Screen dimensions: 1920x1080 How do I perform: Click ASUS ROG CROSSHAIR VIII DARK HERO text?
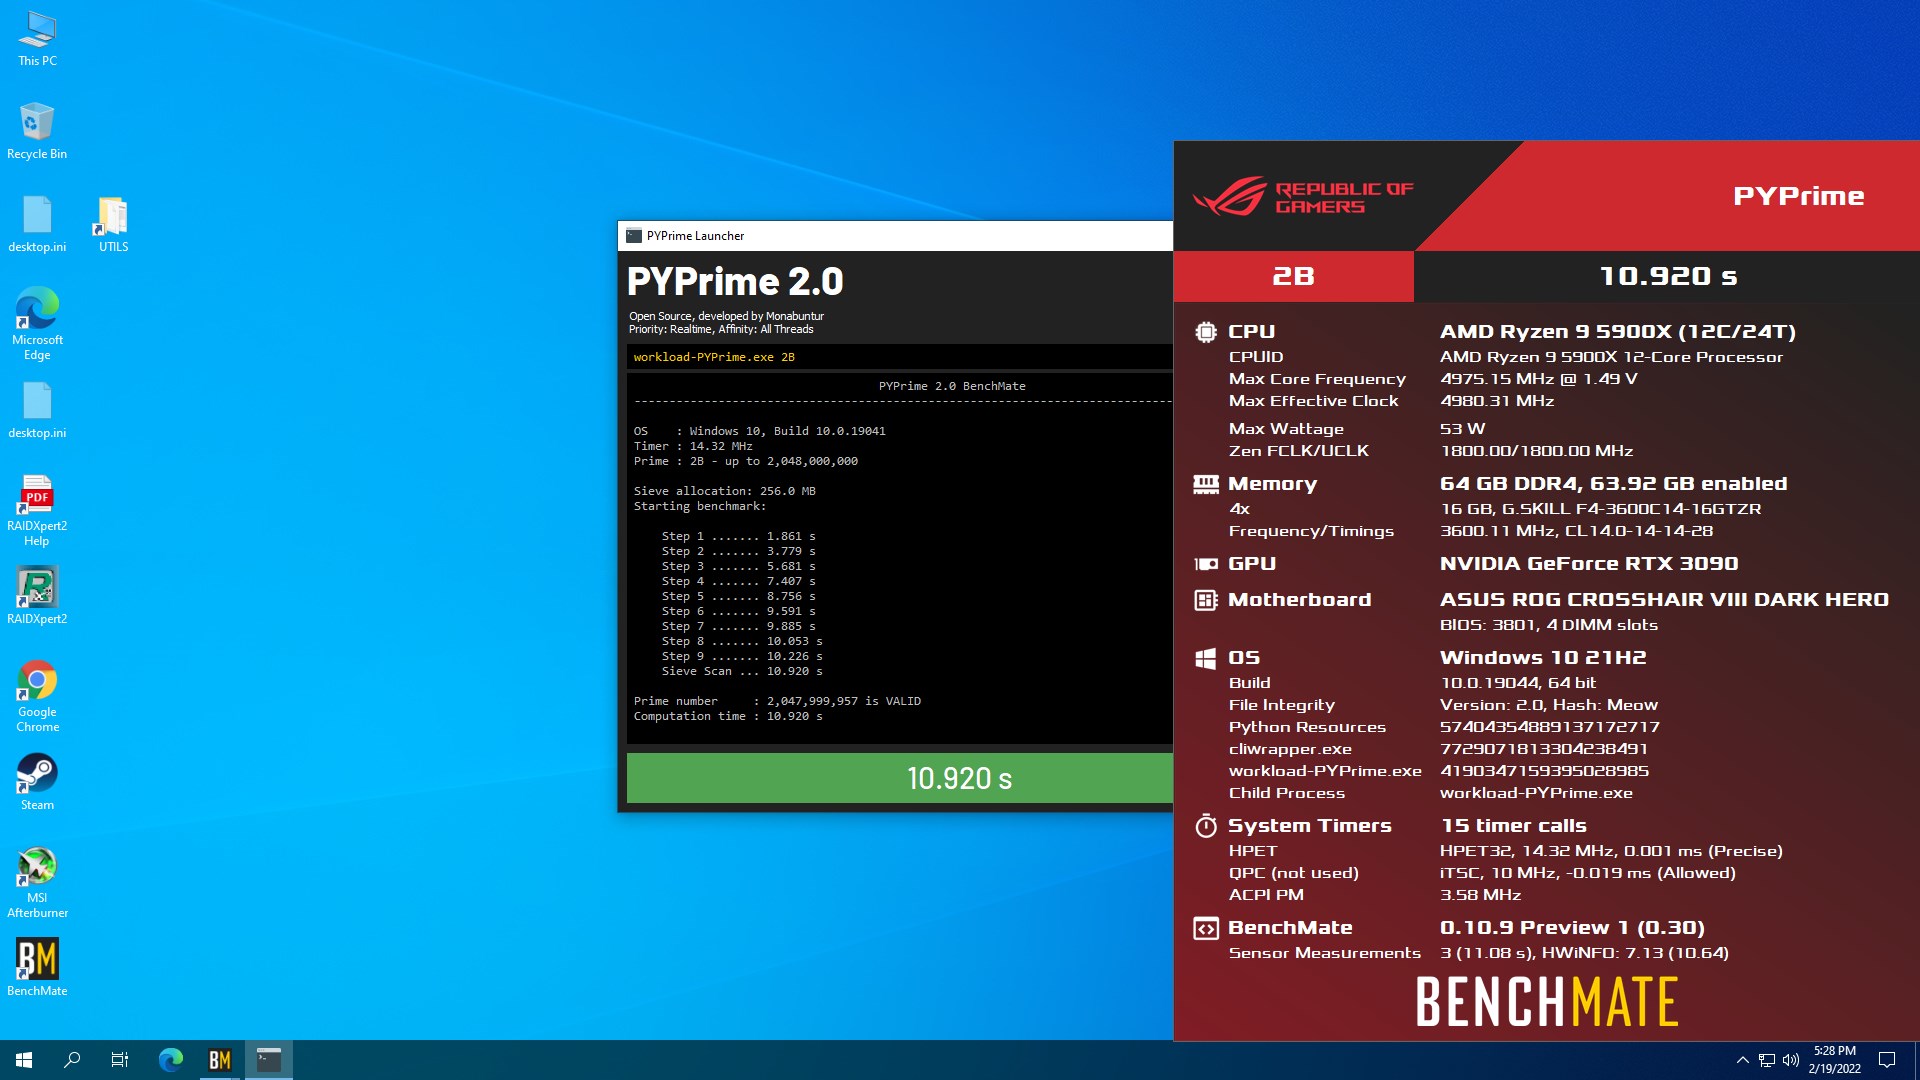click(1664, 600)
